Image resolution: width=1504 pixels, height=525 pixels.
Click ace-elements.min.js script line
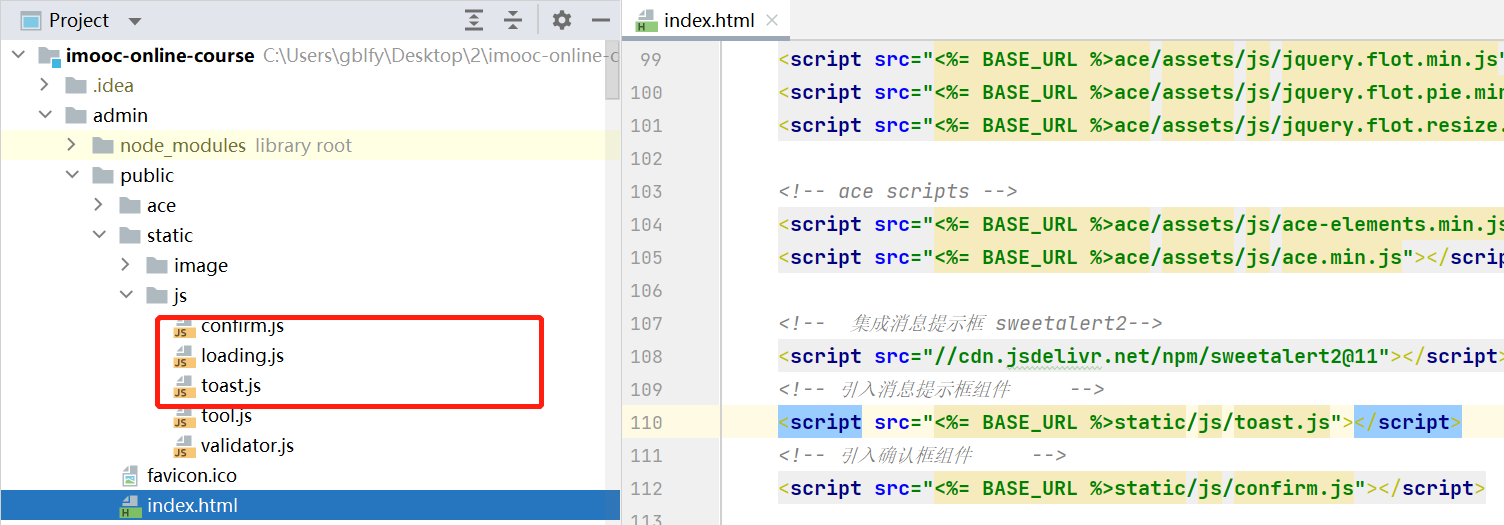pos(1141,224)
